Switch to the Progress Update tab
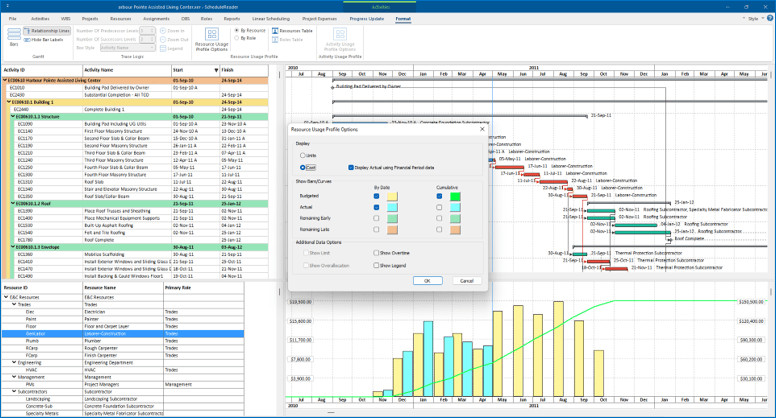Viewport: 776px width, 418px height. 367,19
